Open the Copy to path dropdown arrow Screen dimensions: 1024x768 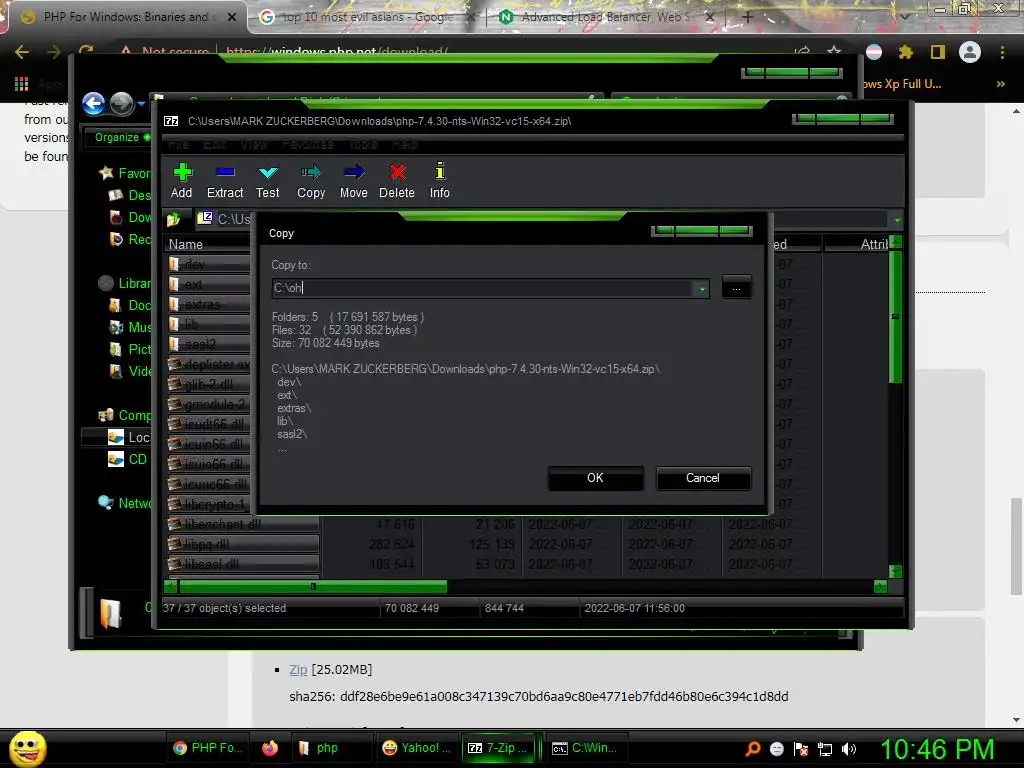tap(702, 288)
